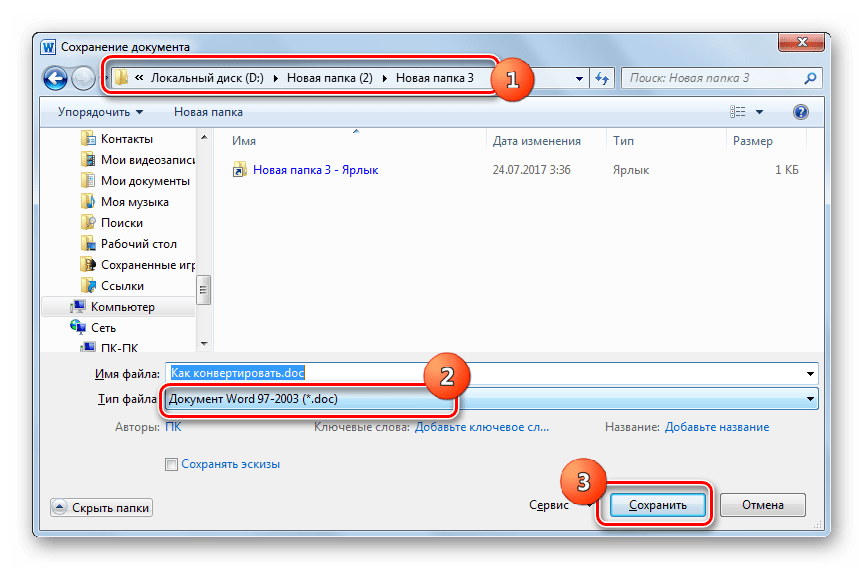Click the navigation pane scroll down arrow

[203, 344]
